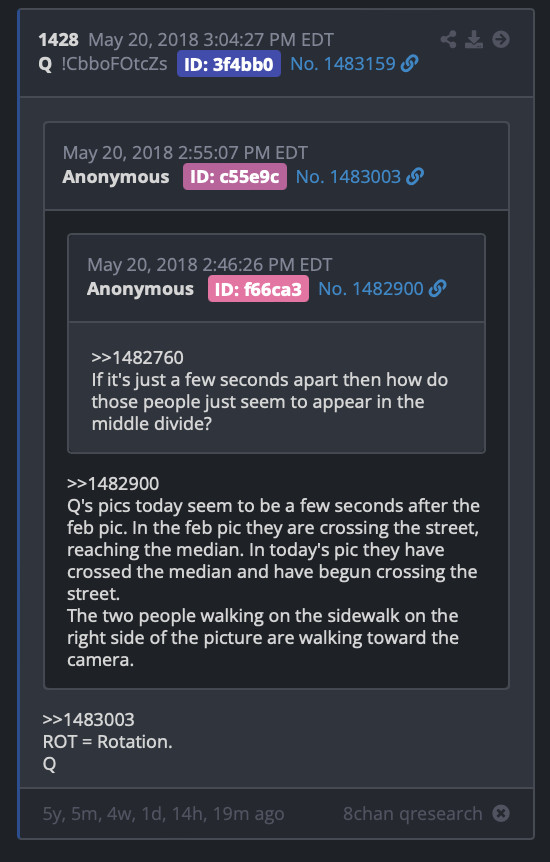Screen dimensions: 550x862
Task: Click the share icon for post 1428
Action: point(448,40)
